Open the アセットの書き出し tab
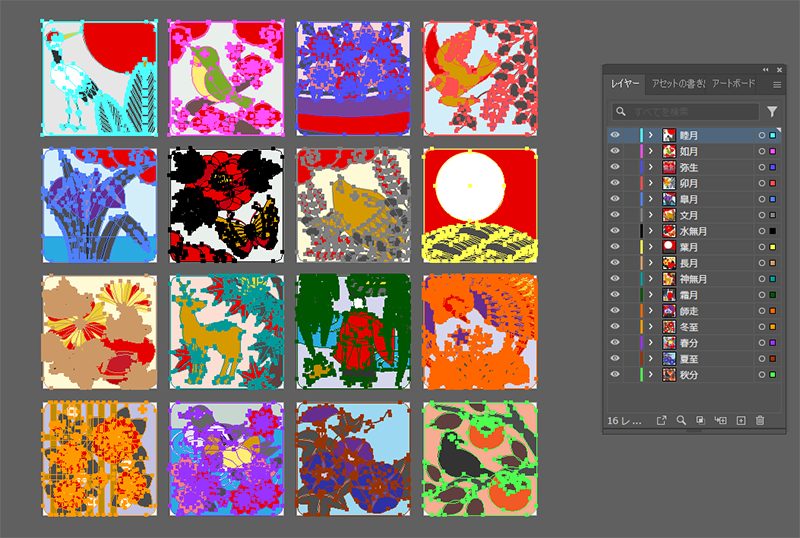The width and height of the screenshot is (800, 538). tap(675, 85)
